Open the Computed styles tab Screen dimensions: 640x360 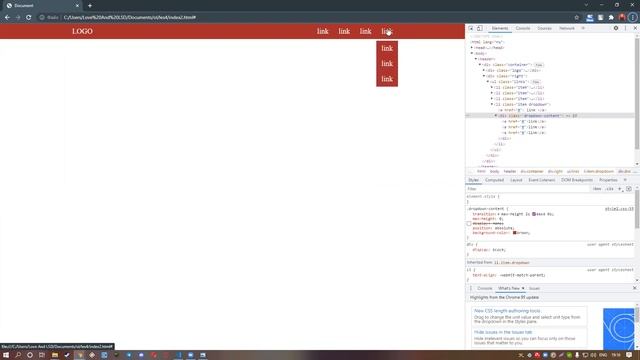click(494, 180)
